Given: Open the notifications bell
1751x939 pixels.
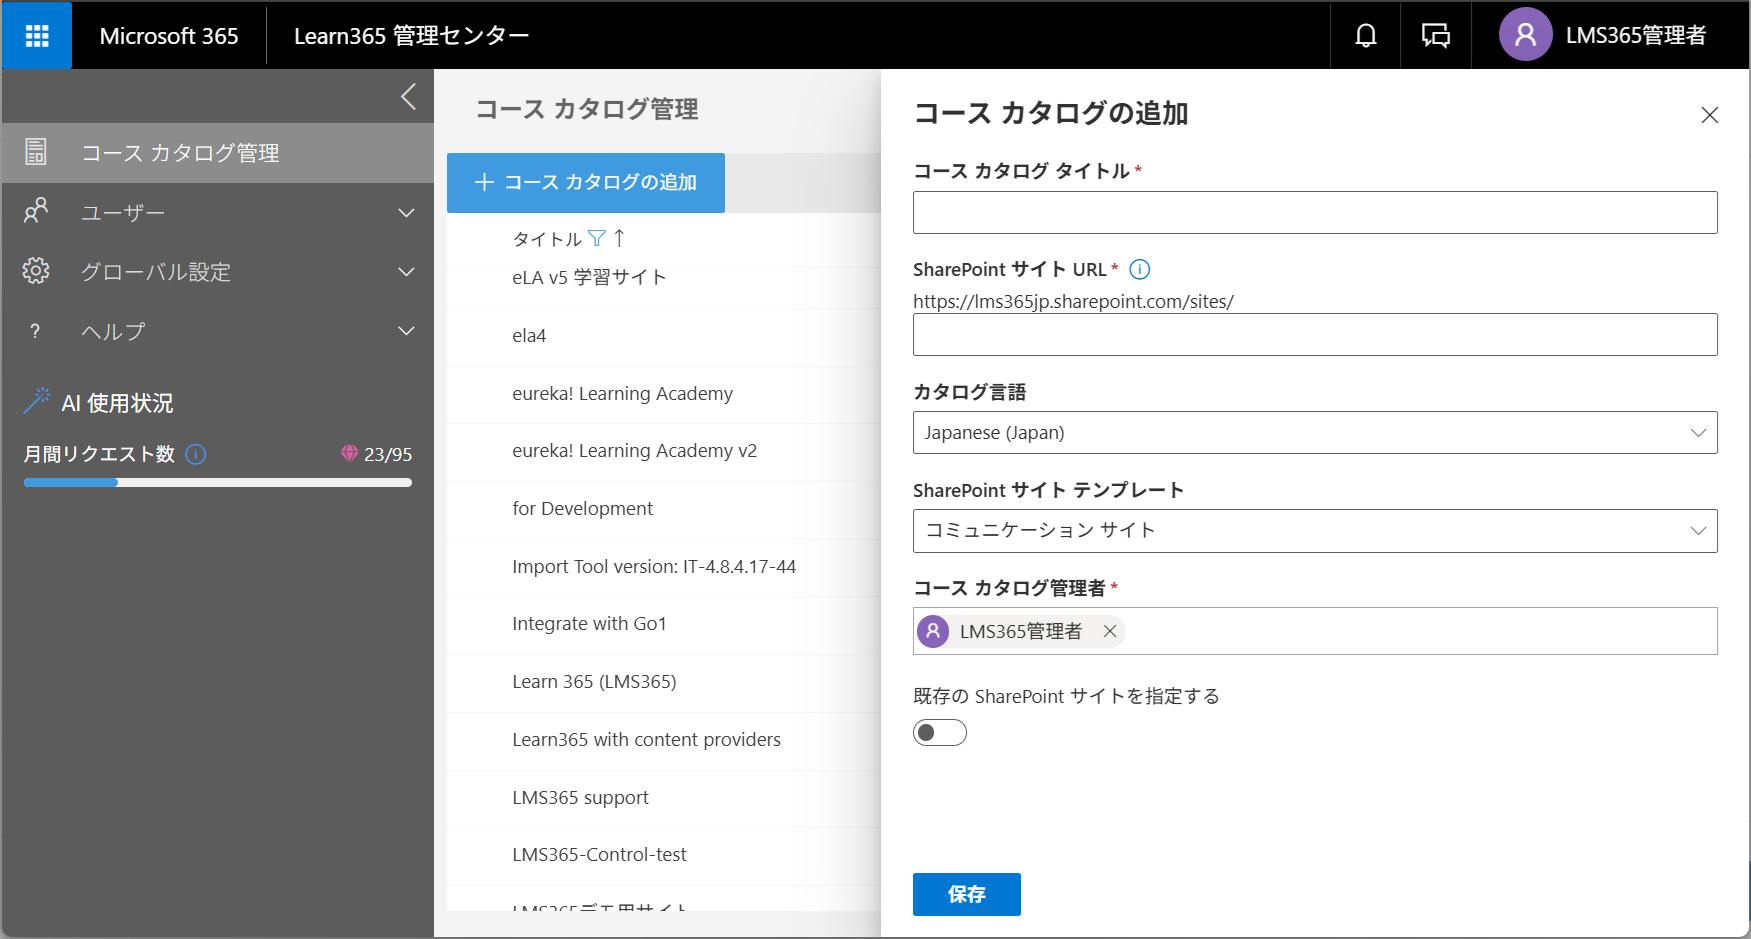Looking at the screenshot, I should click(x=1365, y=36).
